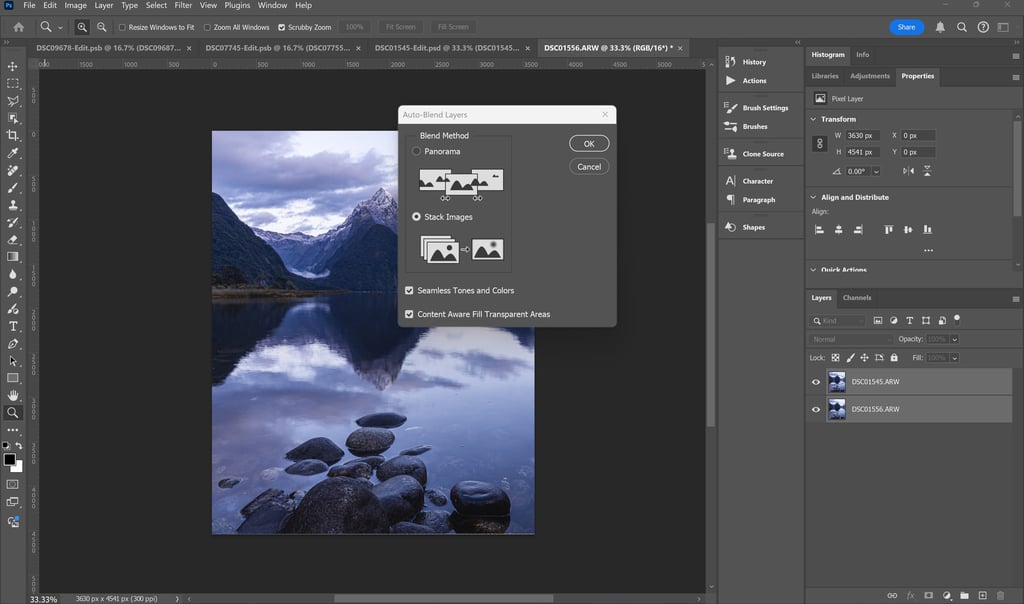Click OK in Auto-Blend Layers dialog
The height and width of the screenshot is (604, 1024).
[x=589, y=144]
